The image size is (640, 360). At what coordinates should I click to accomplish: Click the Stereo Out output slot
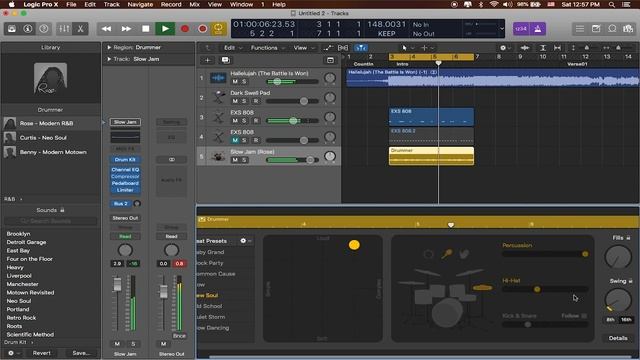(125, 218)
